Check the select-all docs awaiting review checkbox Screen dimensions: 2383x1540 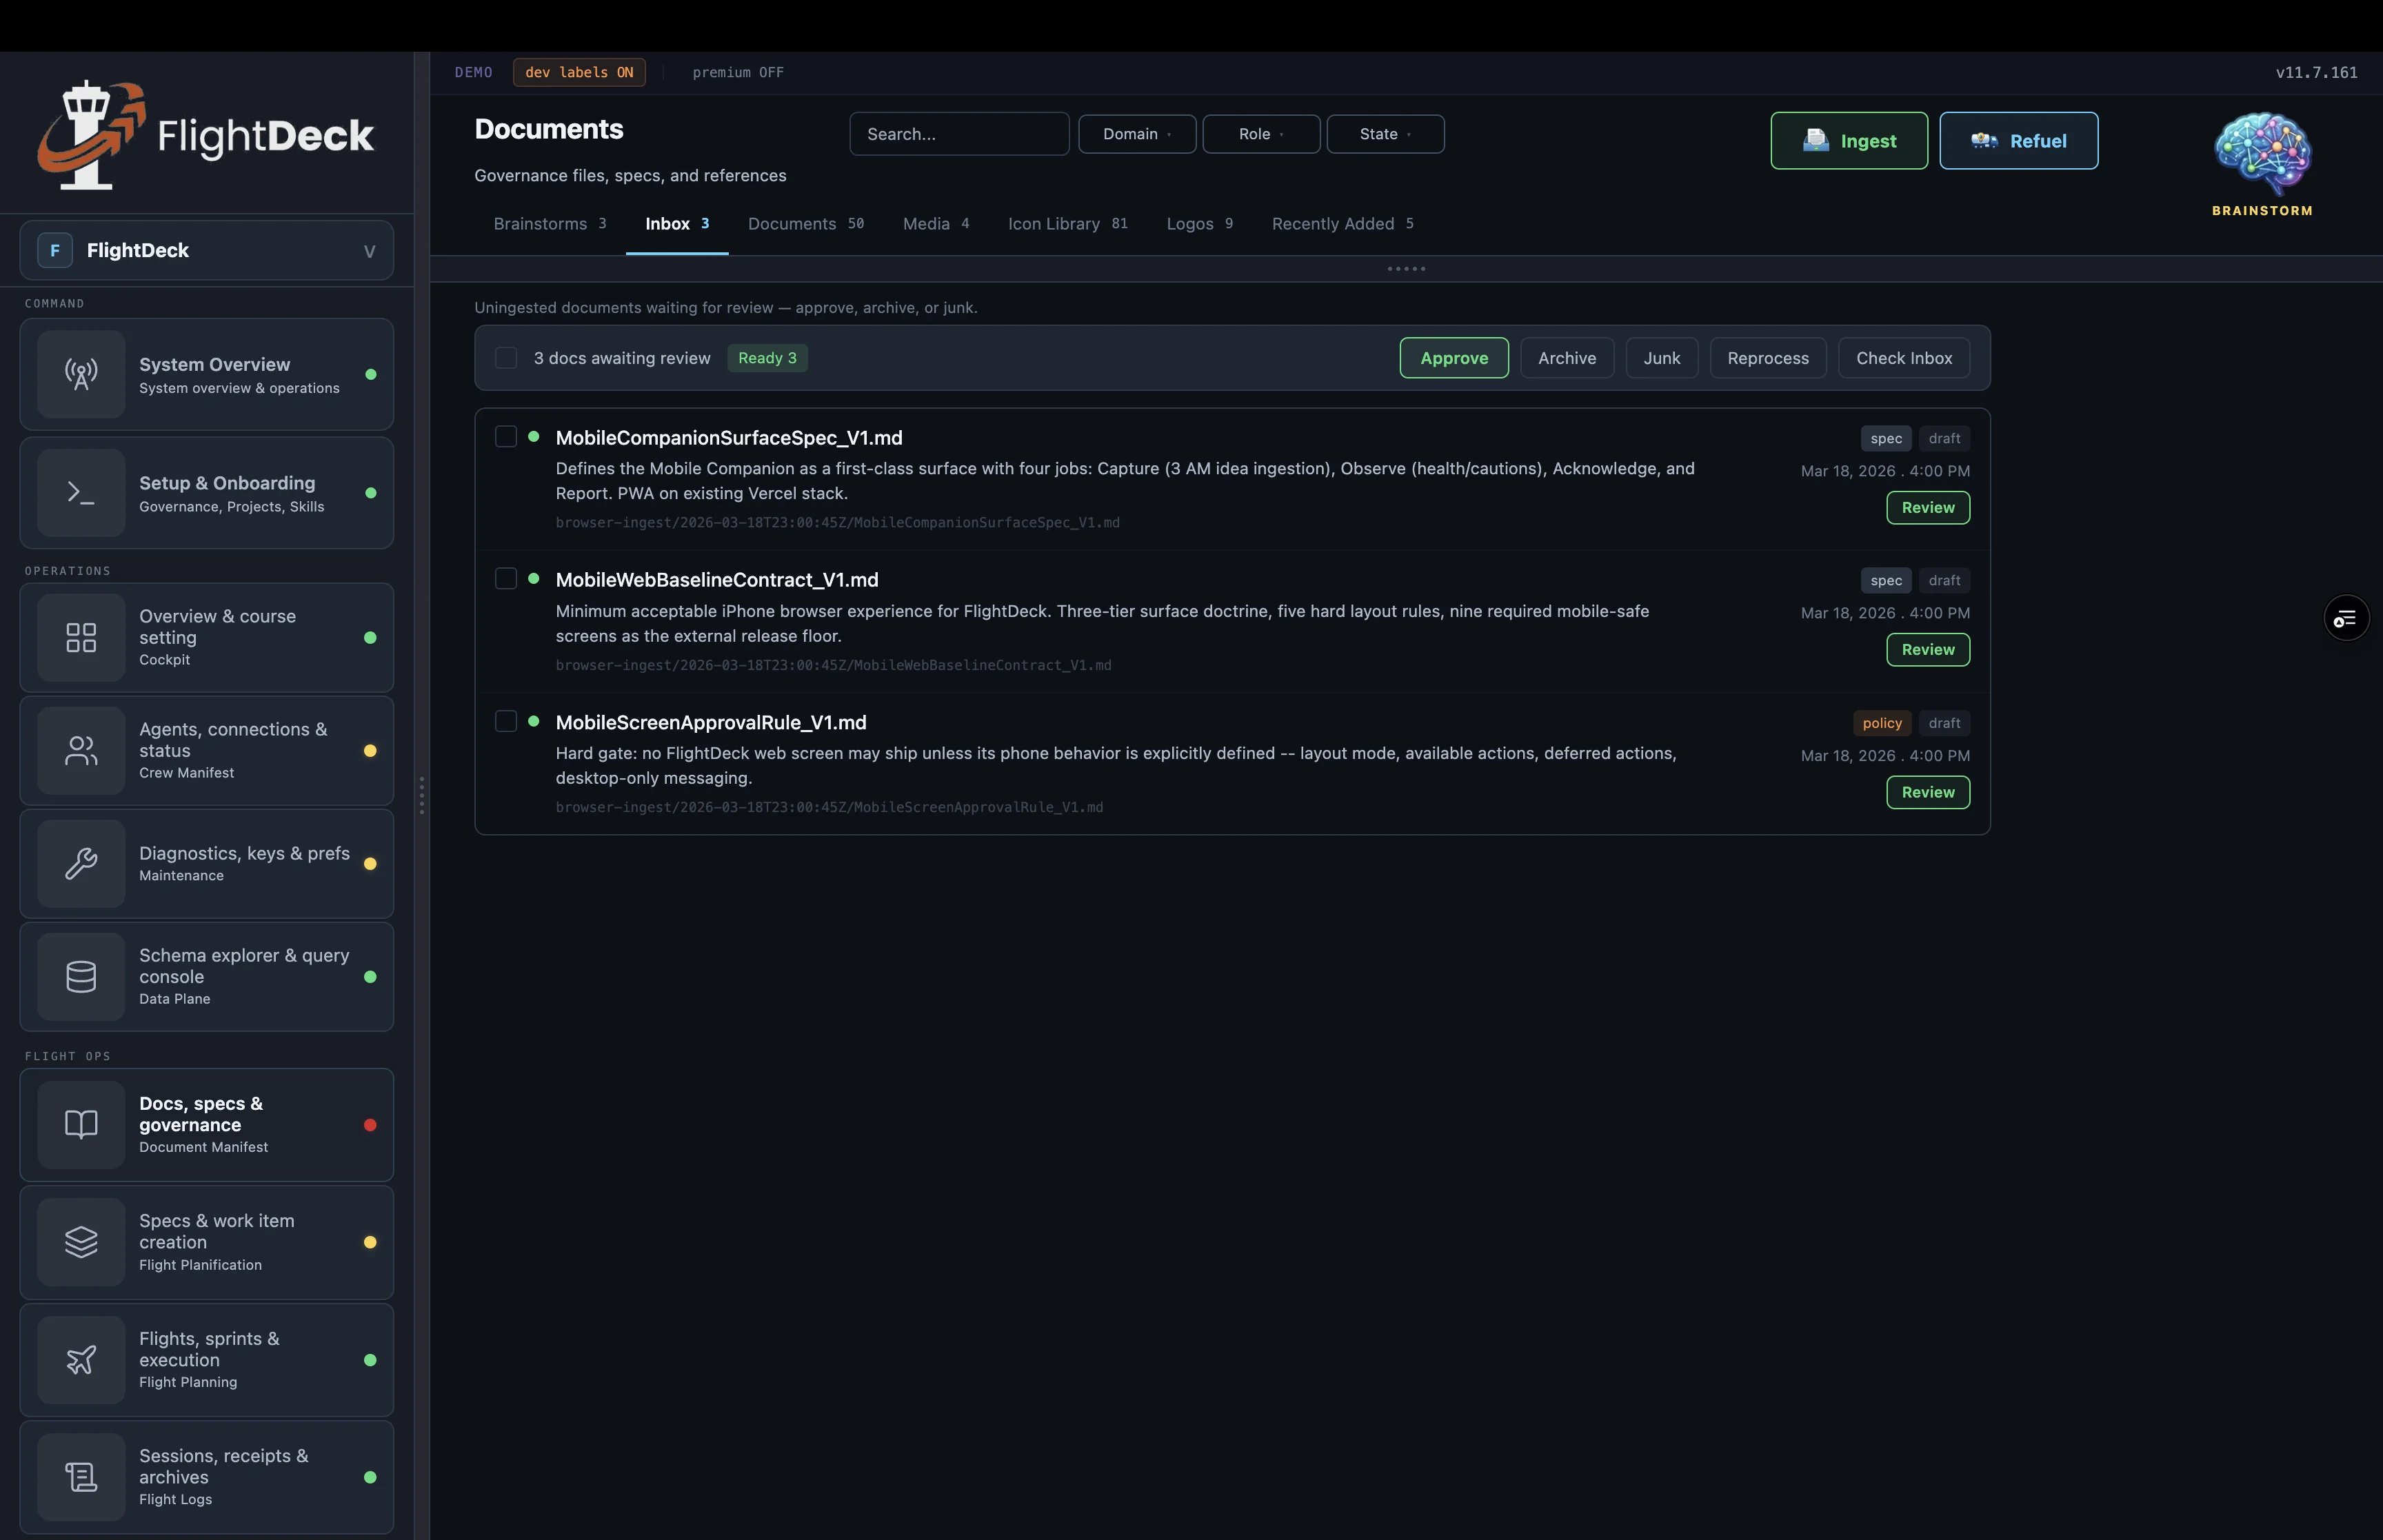(506, 357)
